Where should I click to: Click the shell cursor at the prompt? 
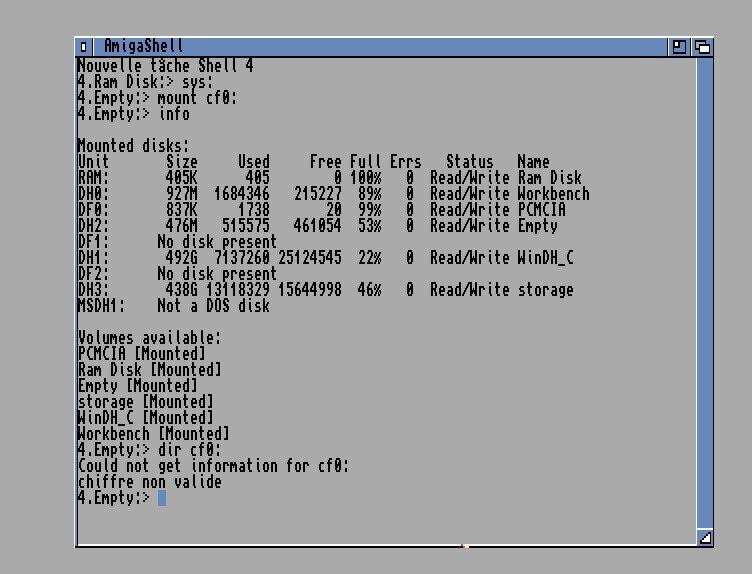162,498
